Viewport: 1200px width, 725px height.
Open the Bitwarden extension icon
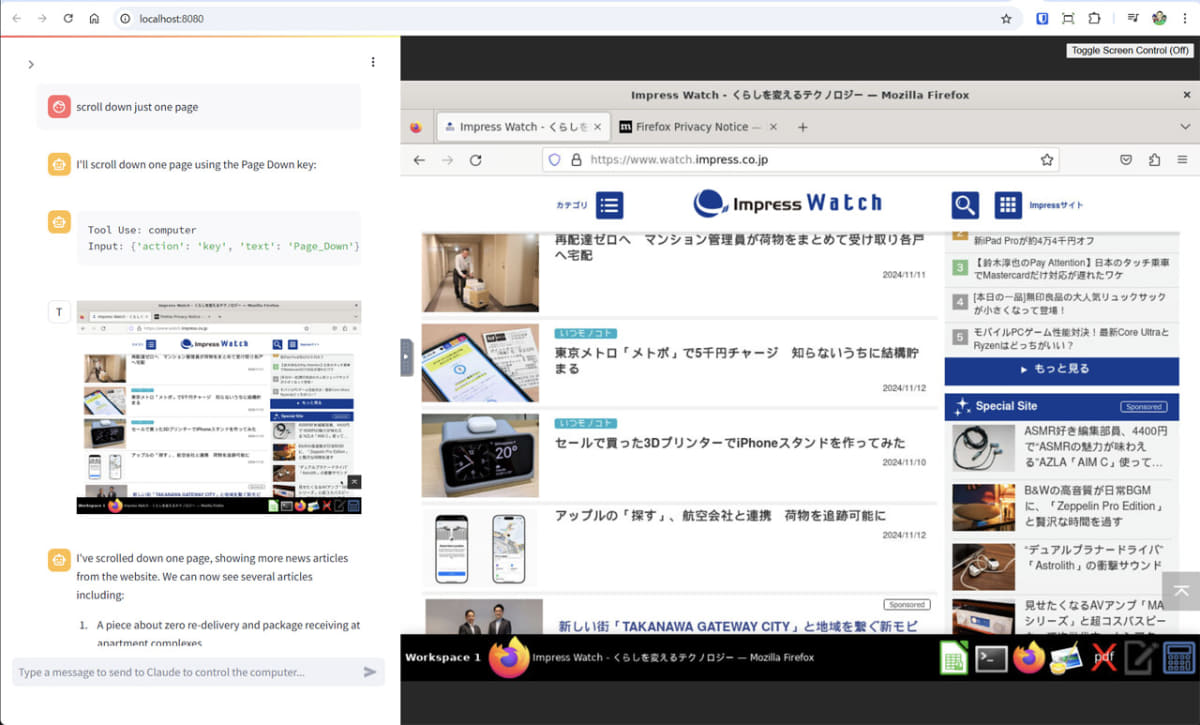click(x=1041, y=18)
